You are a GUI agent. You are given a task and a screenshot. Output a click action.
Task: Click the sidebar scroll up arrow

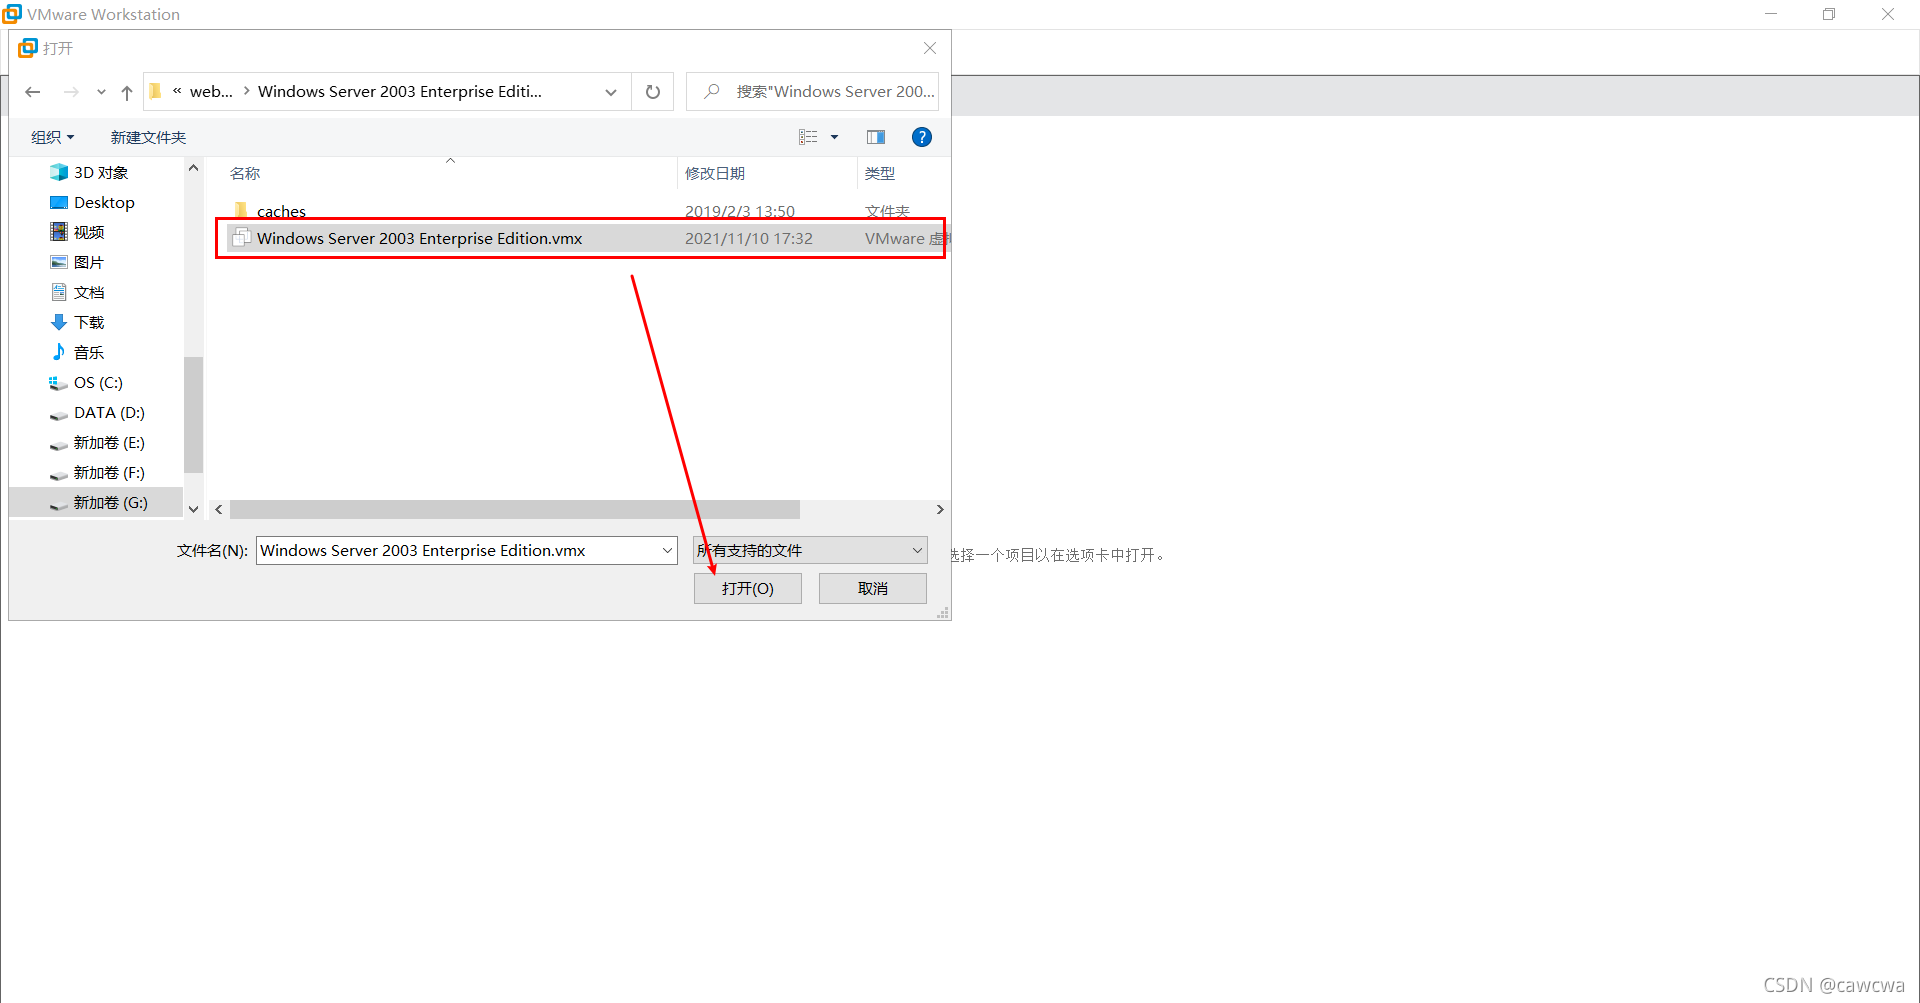(x=194, y=168)
